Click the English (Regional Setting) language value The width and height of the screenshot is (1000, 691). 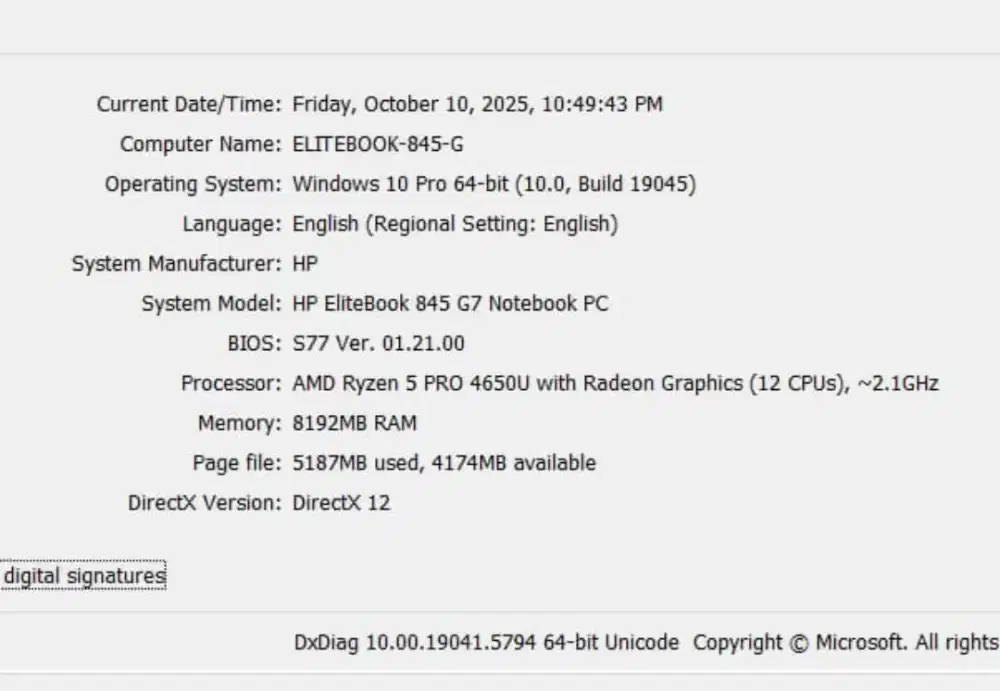[x=455, y=224]
